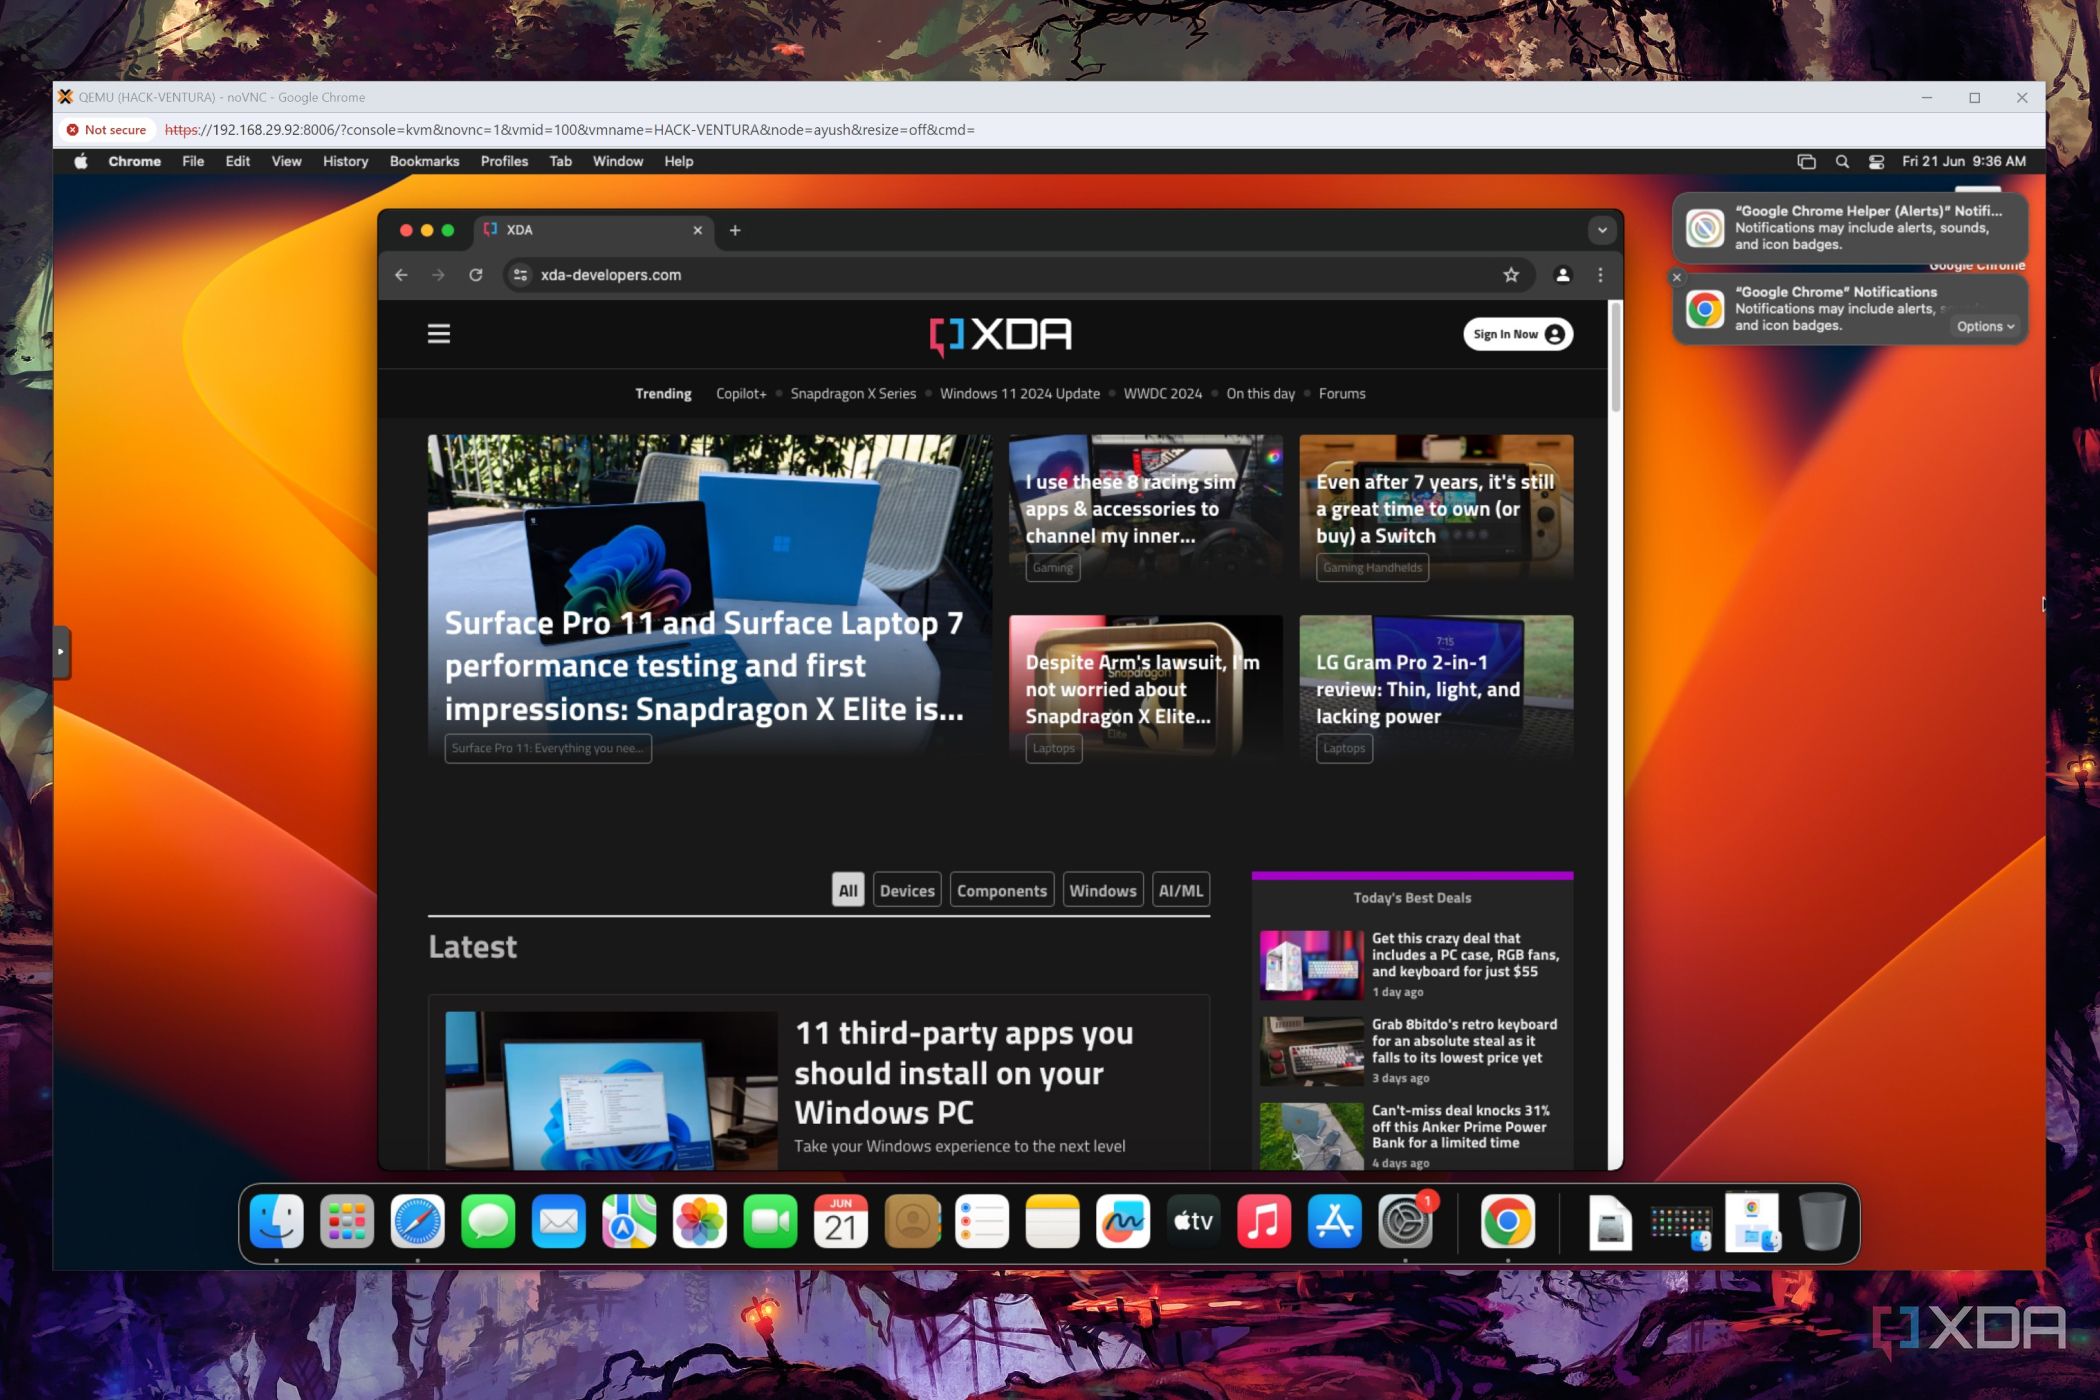Open Photos app in the dock
Viewport: 2100px width, 1400px height.
tap(699, 1221)
